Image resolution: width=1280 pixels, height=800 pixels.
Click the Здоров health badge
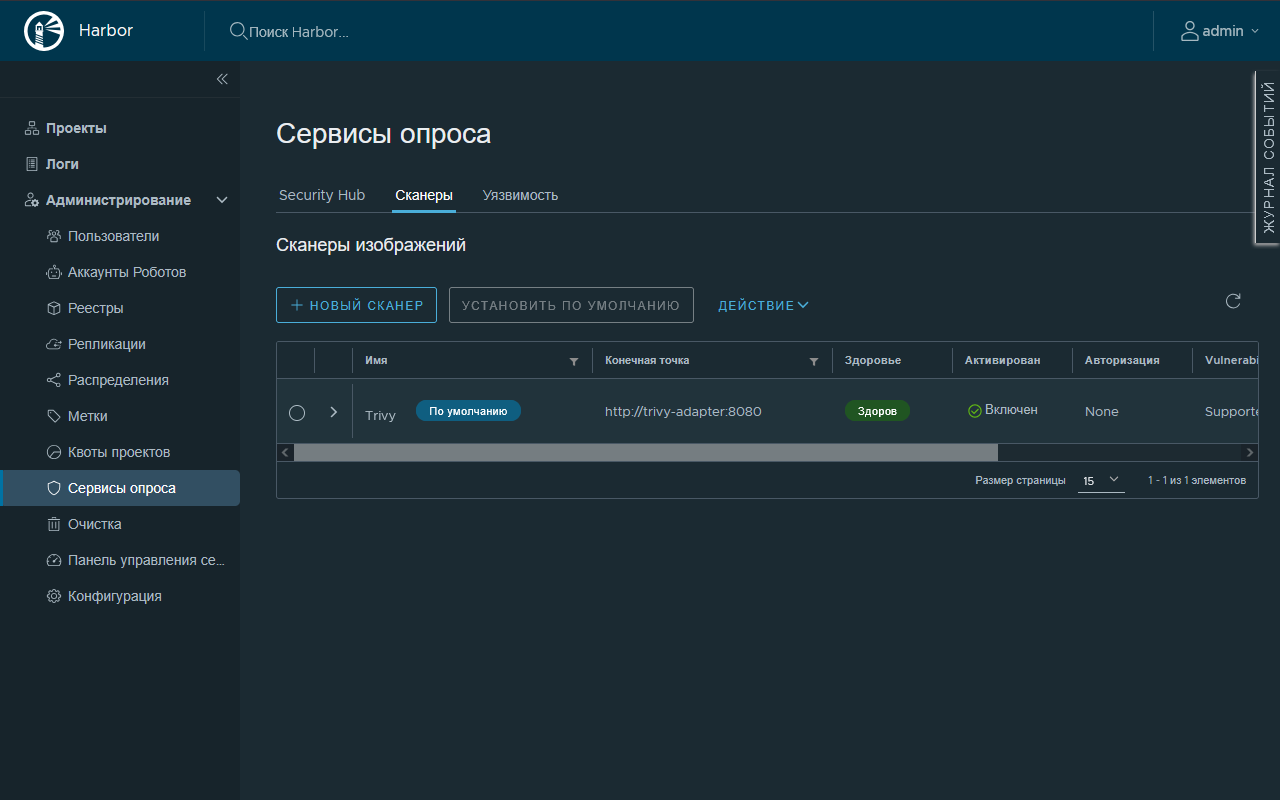tap(878, 411)
